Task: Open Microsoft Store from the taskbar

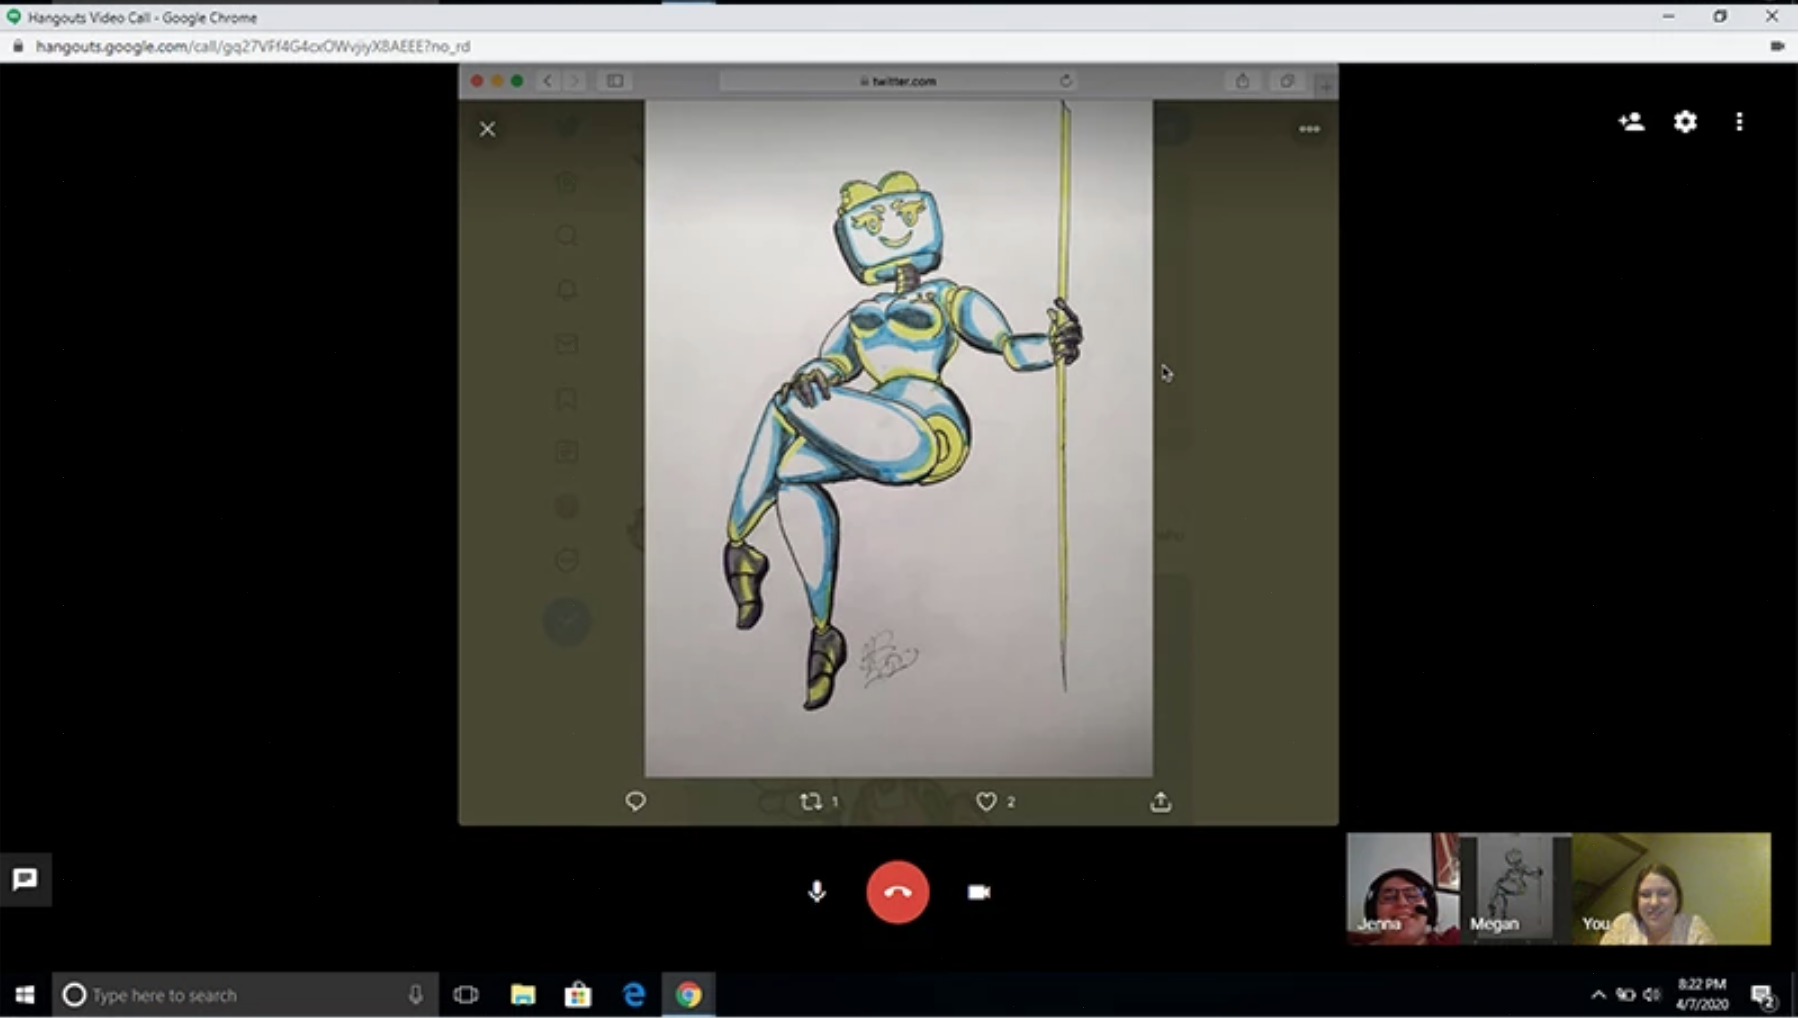Action: click(x=578, y=994)
